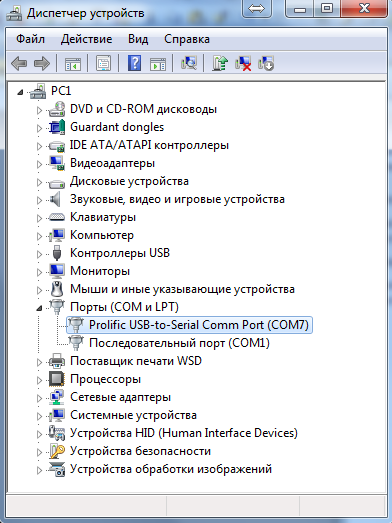Viewport: 392px width, 523px height.
Task: Open the Файл menu
Action: (x=30, y=39)
